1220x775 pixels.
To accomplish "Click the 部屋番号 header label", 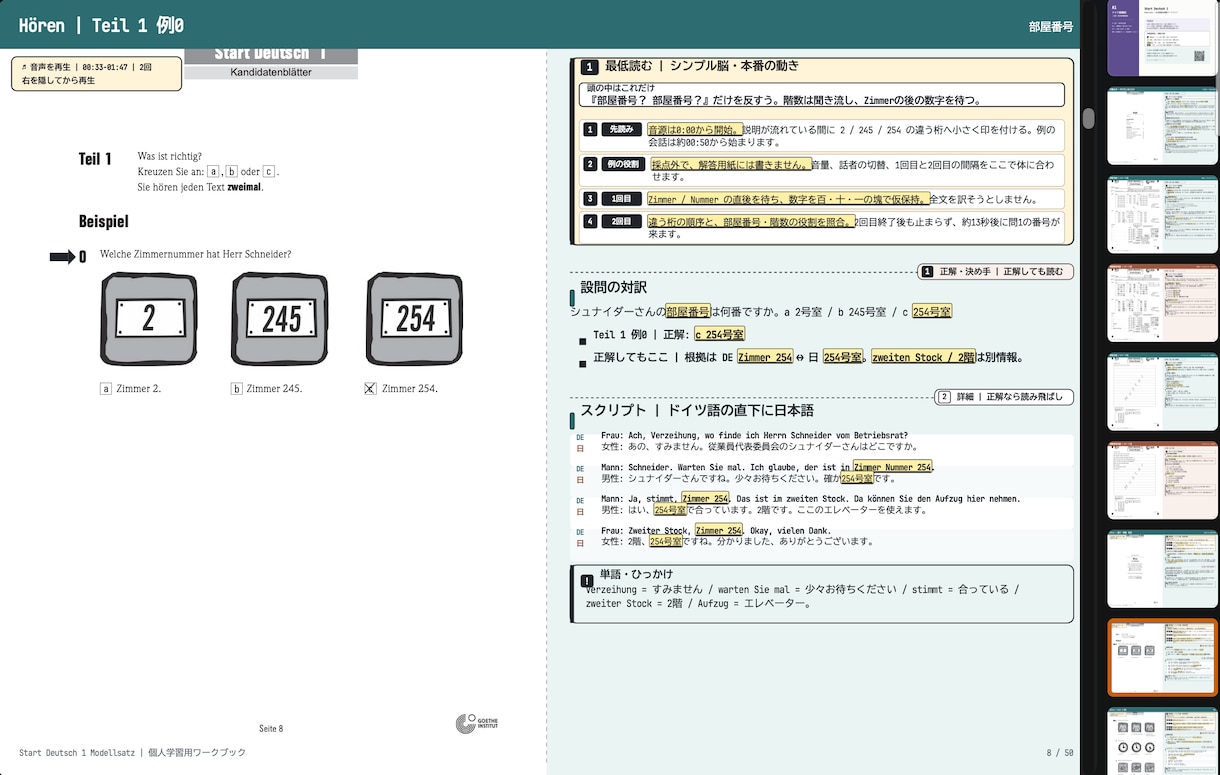I will click(1049, 26).
